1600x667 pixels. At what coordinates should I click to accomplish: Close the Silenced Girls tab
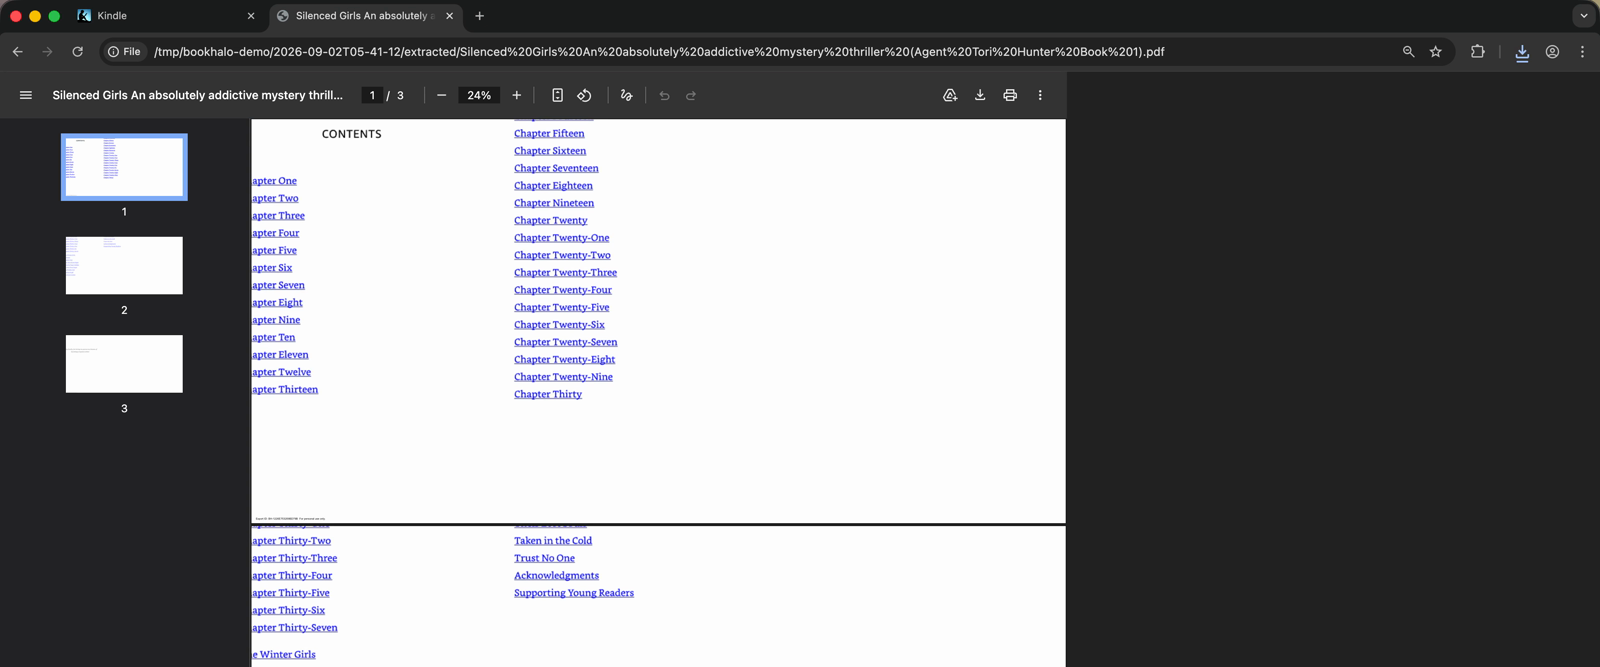[450, 16]
